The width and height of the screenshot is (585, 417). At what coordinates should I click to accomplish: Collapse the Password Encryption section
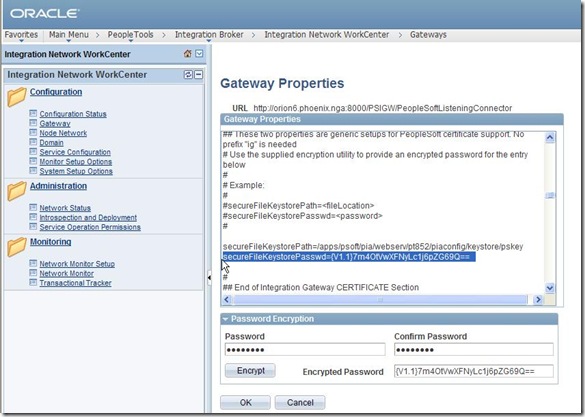point(225,319)
